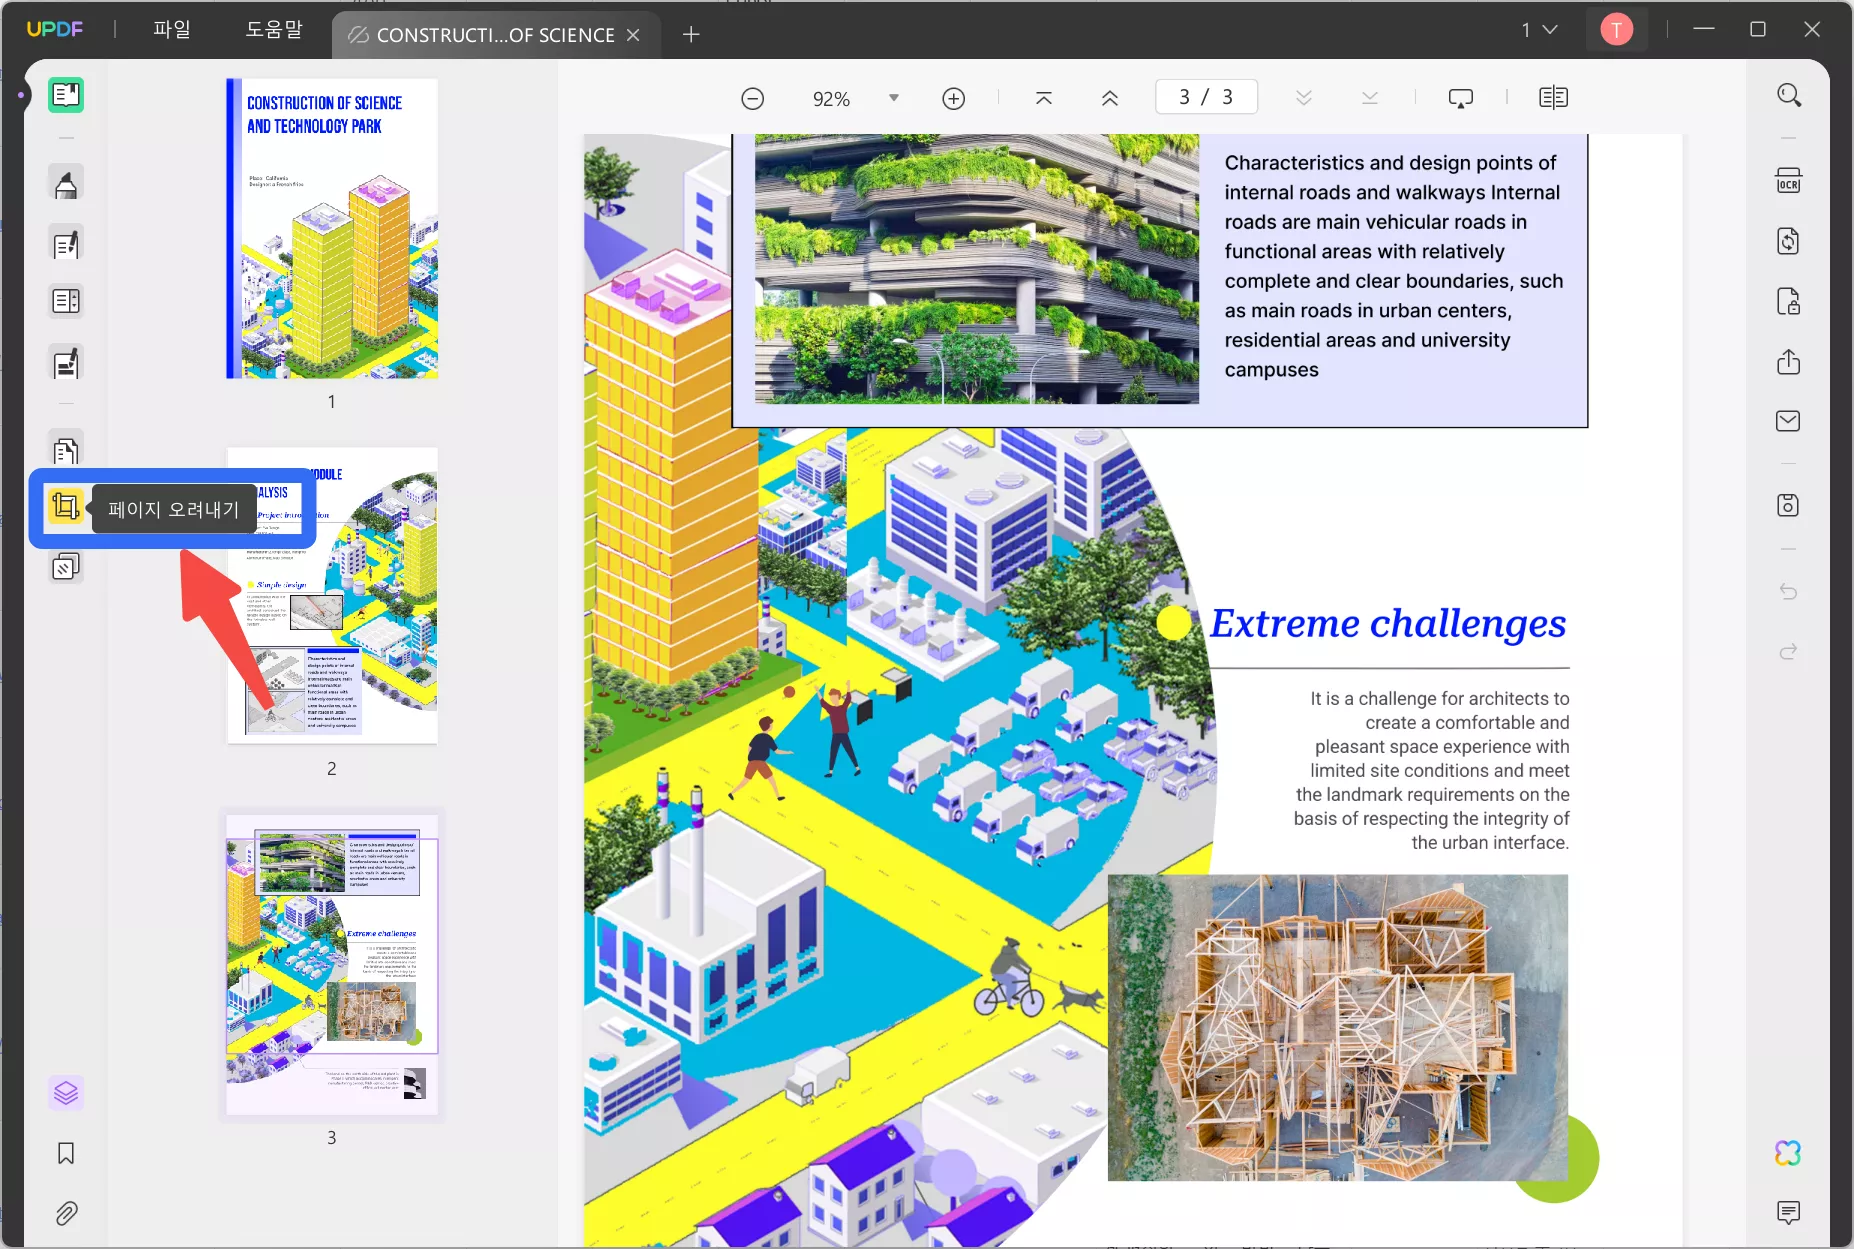1854x1249 pixels.
Task: Open the Convert PDF tool
Action: 1789,241
